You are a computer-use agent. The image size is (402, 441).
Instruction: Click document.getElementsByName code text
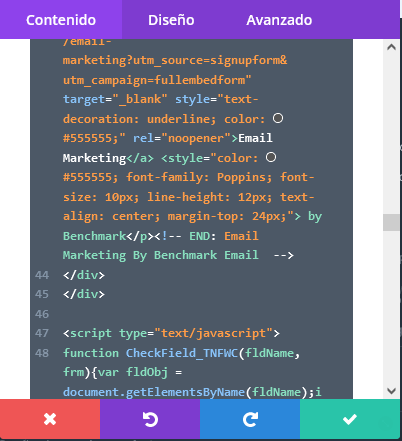click(154, 392)
